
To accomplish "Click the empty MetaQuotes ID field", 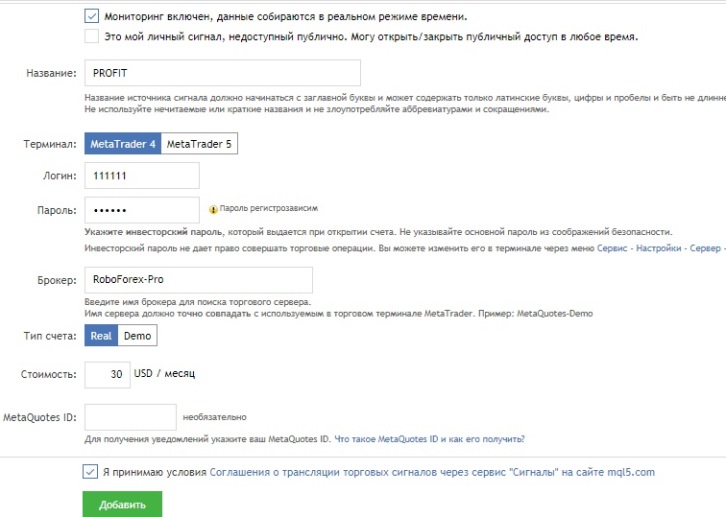I will tap(130, 417).
